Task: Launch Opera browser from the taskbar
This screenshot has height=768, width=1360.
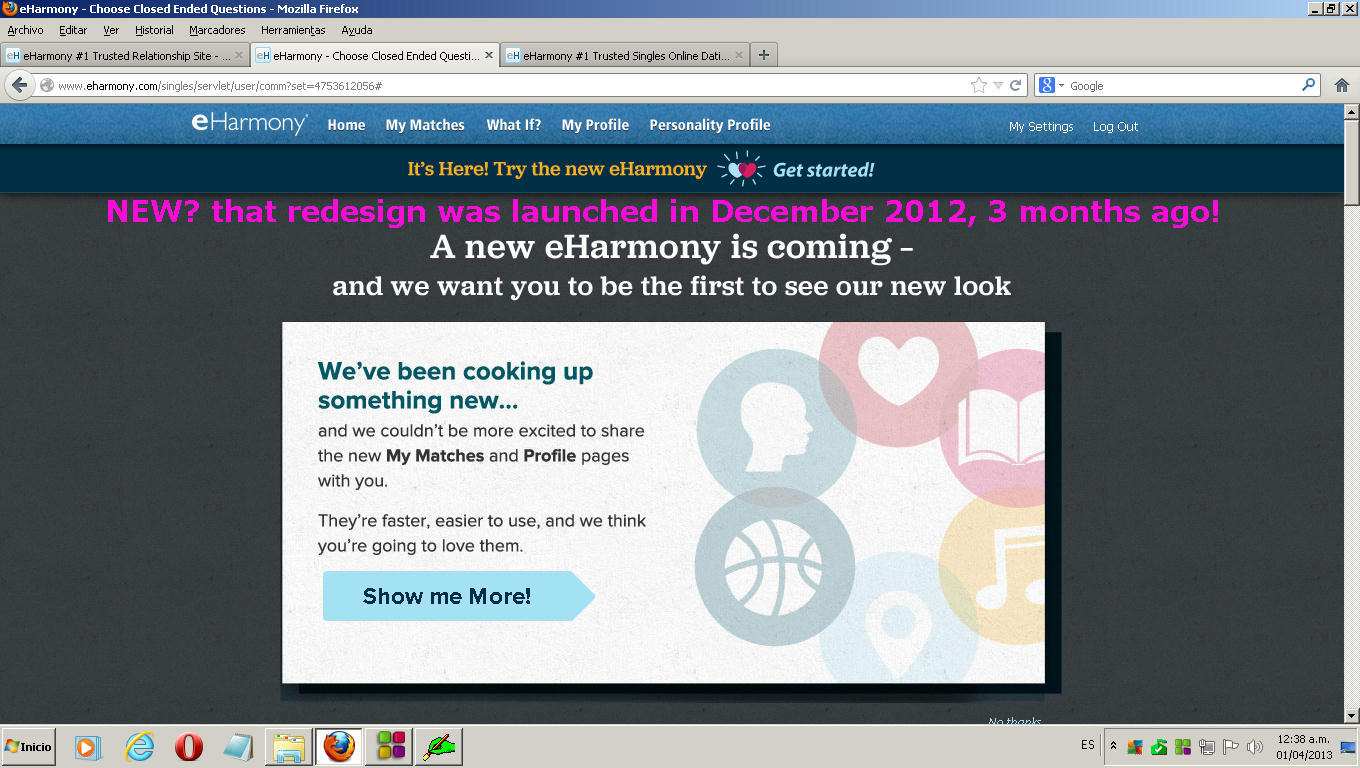Action: pos(189,746)
